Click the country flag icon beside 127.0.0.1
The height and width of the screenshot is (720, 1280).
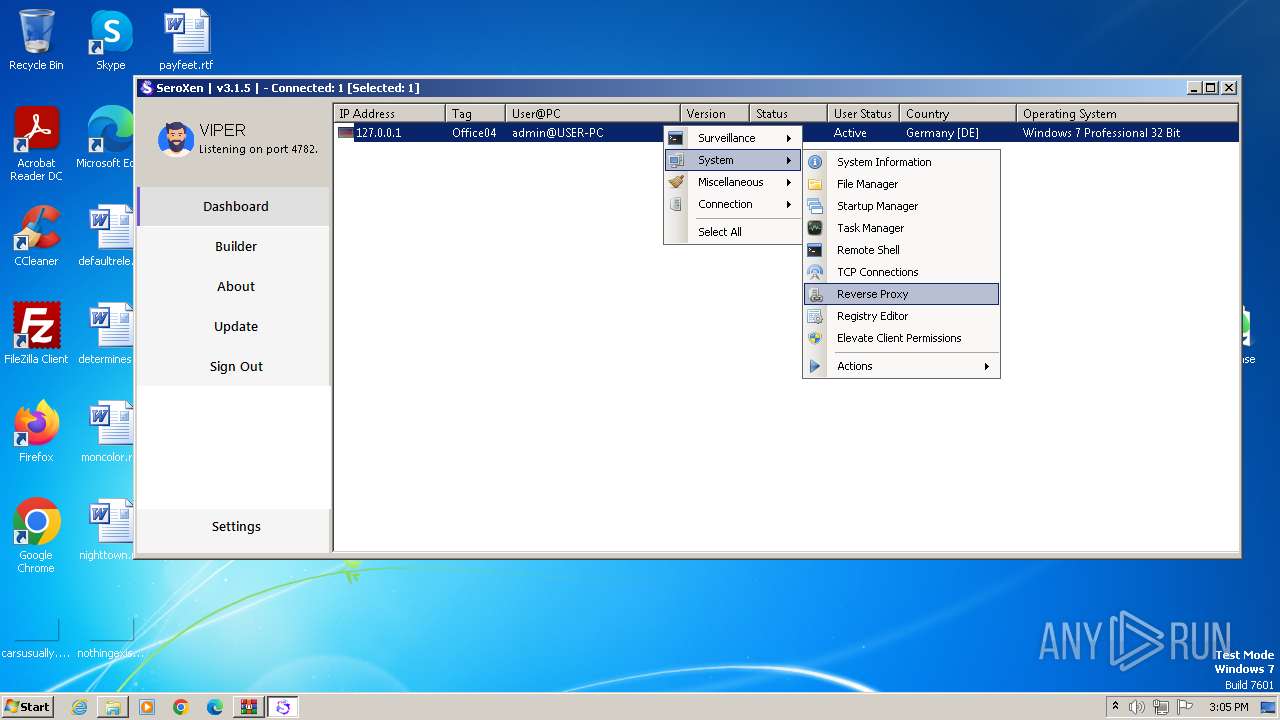[345, 133]
